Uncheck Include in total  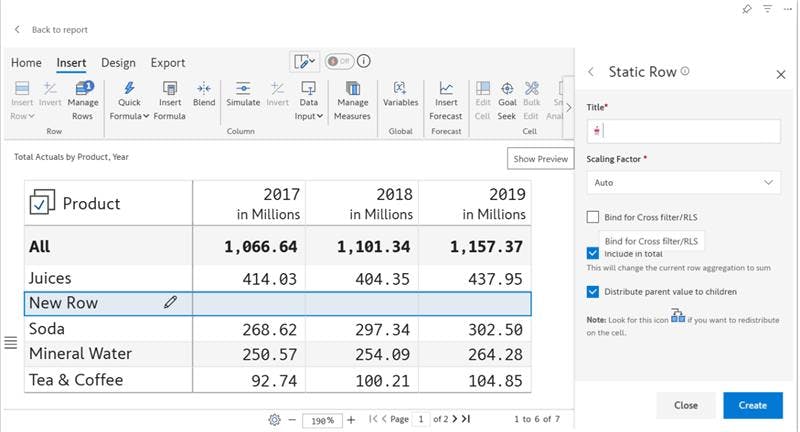tap(592, 253)
